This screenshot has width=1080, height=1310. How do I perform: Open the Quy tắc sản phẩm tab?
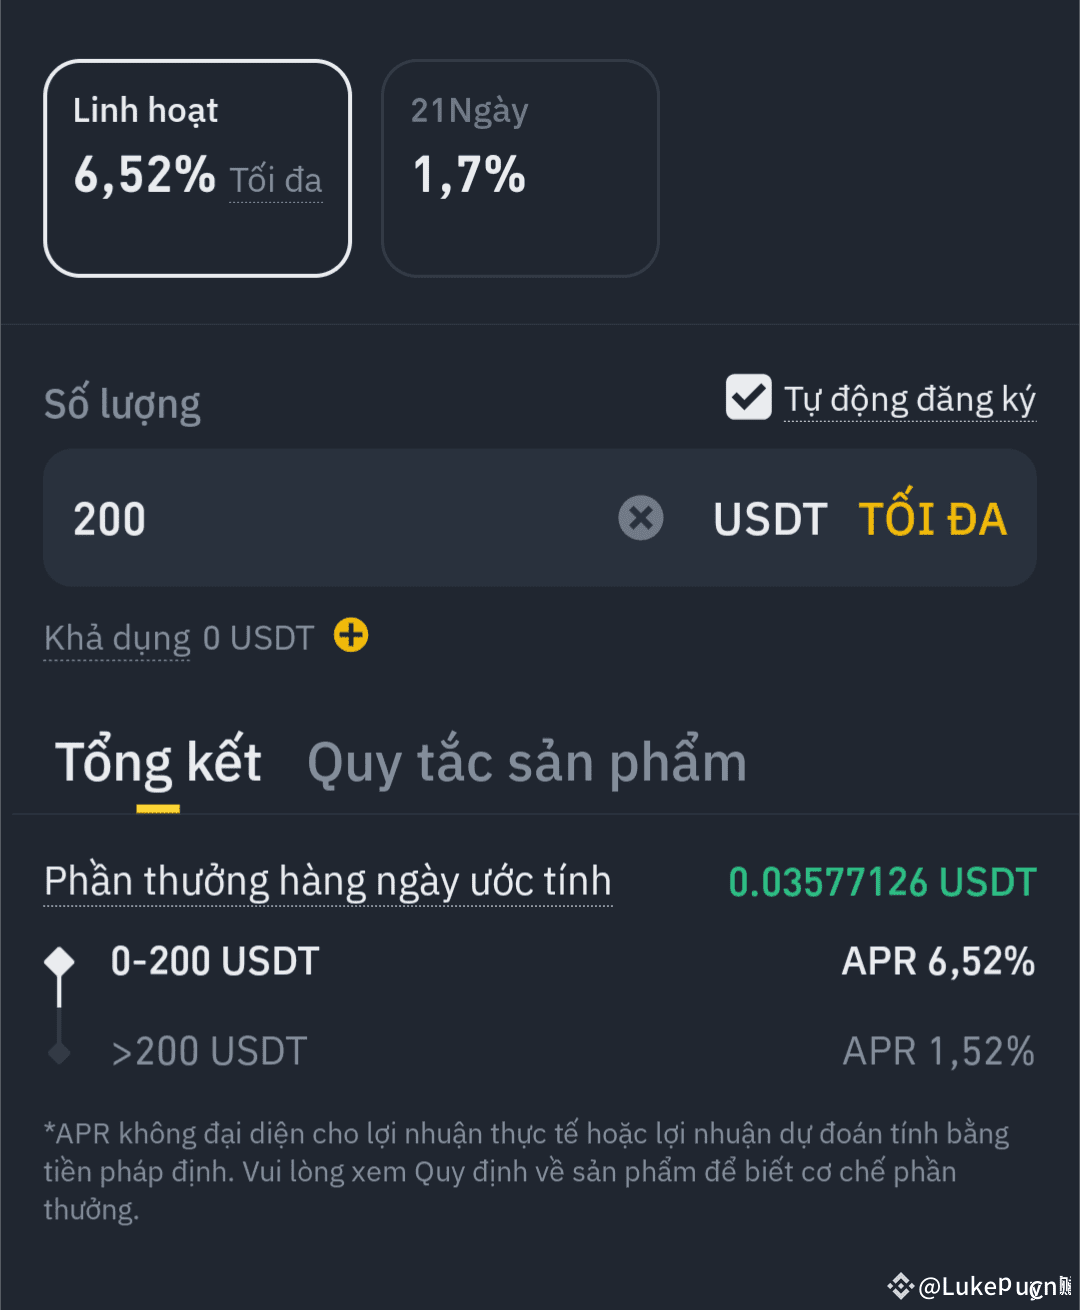coord(527,763)
